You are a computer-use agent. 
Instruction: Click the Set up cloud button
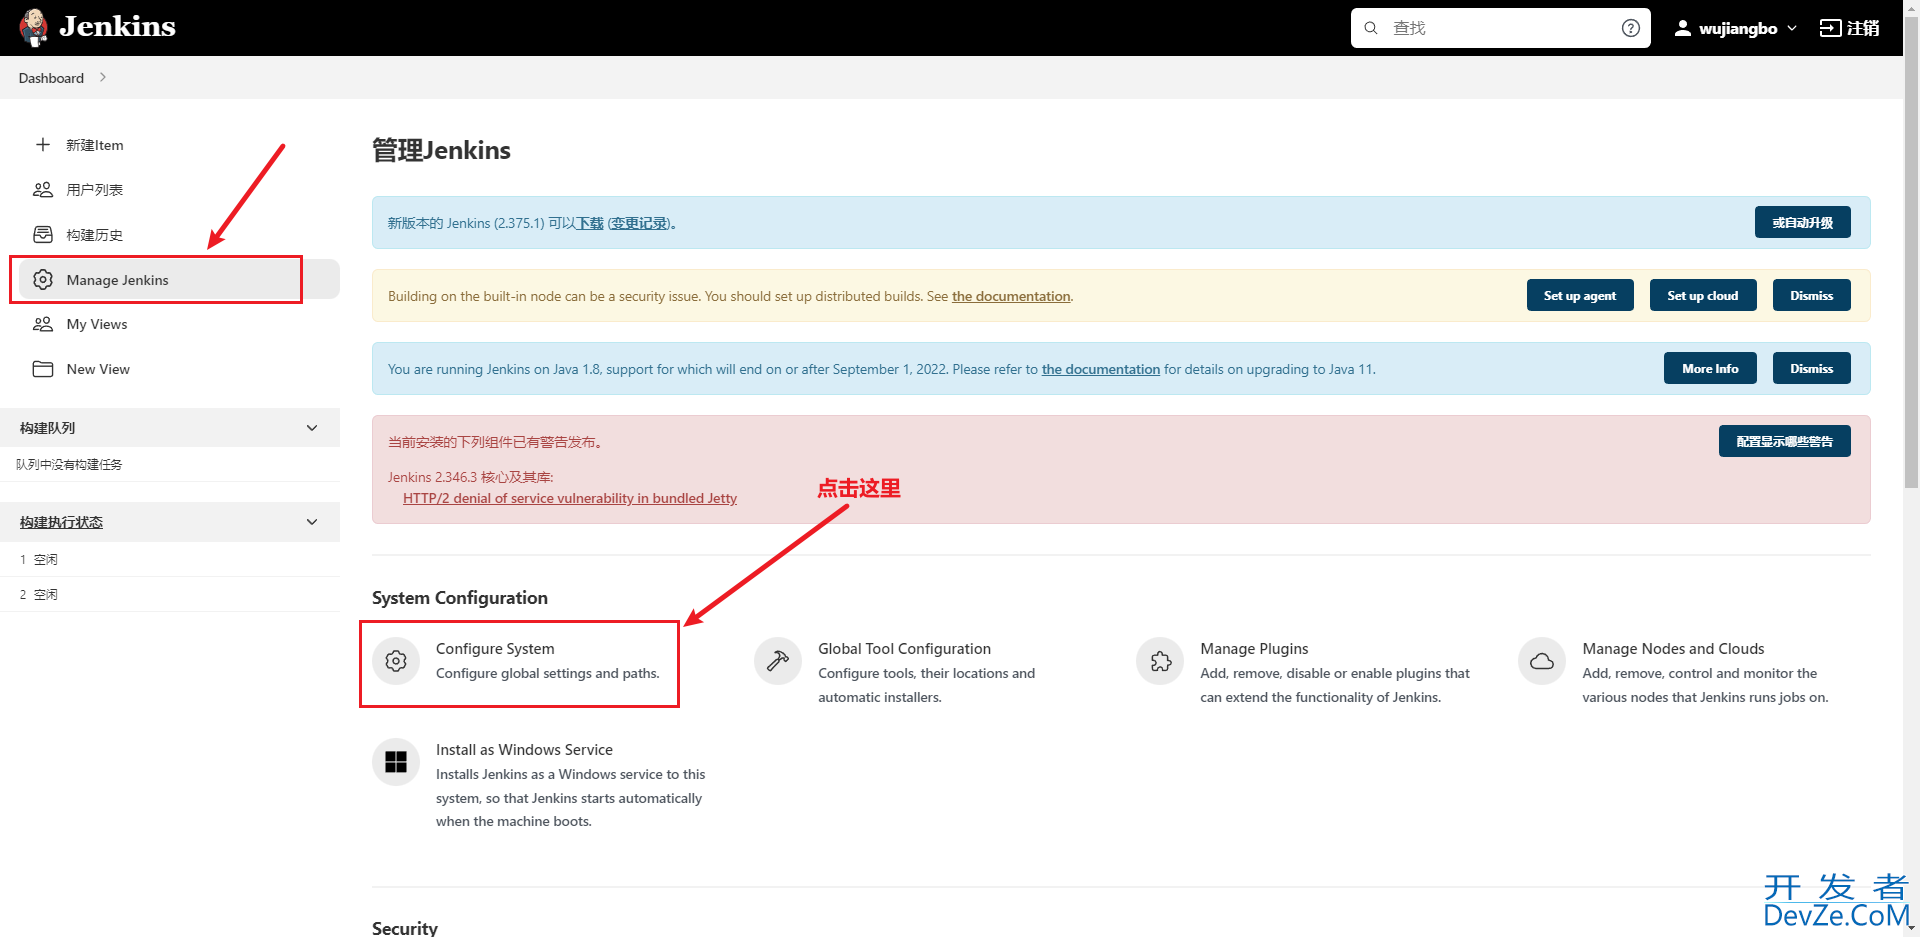pyautogui.click(x=1703, y=295)
